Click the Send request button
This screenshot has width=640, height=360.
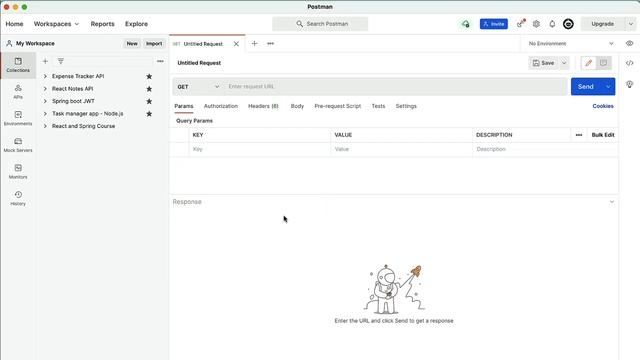click(586, 87)
